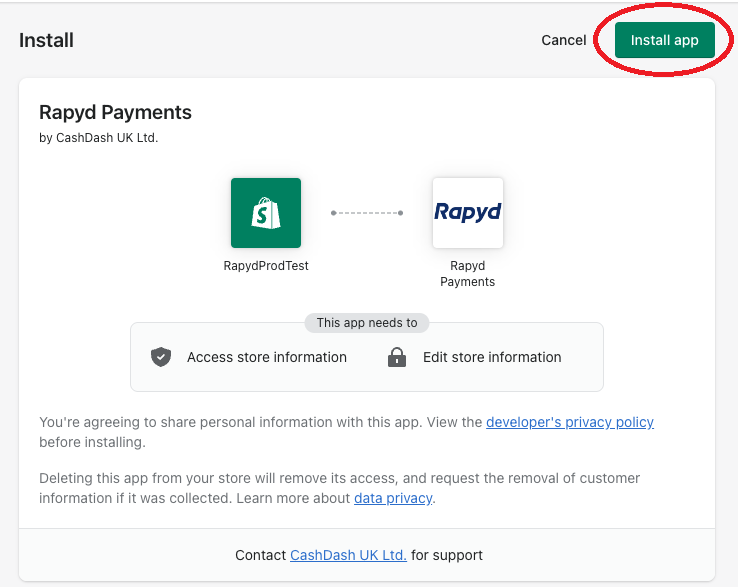Click the green Install app button
This screenshot has height=587, width=738.
coord(664,40)
